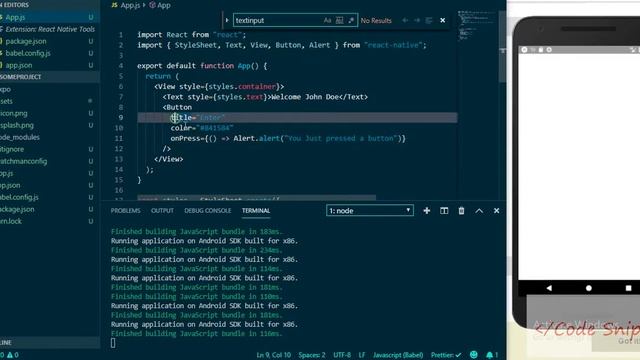Screen dimensions: 640x360
Task: Expand the OUTLINE section
Action: (x=49, y=342)
